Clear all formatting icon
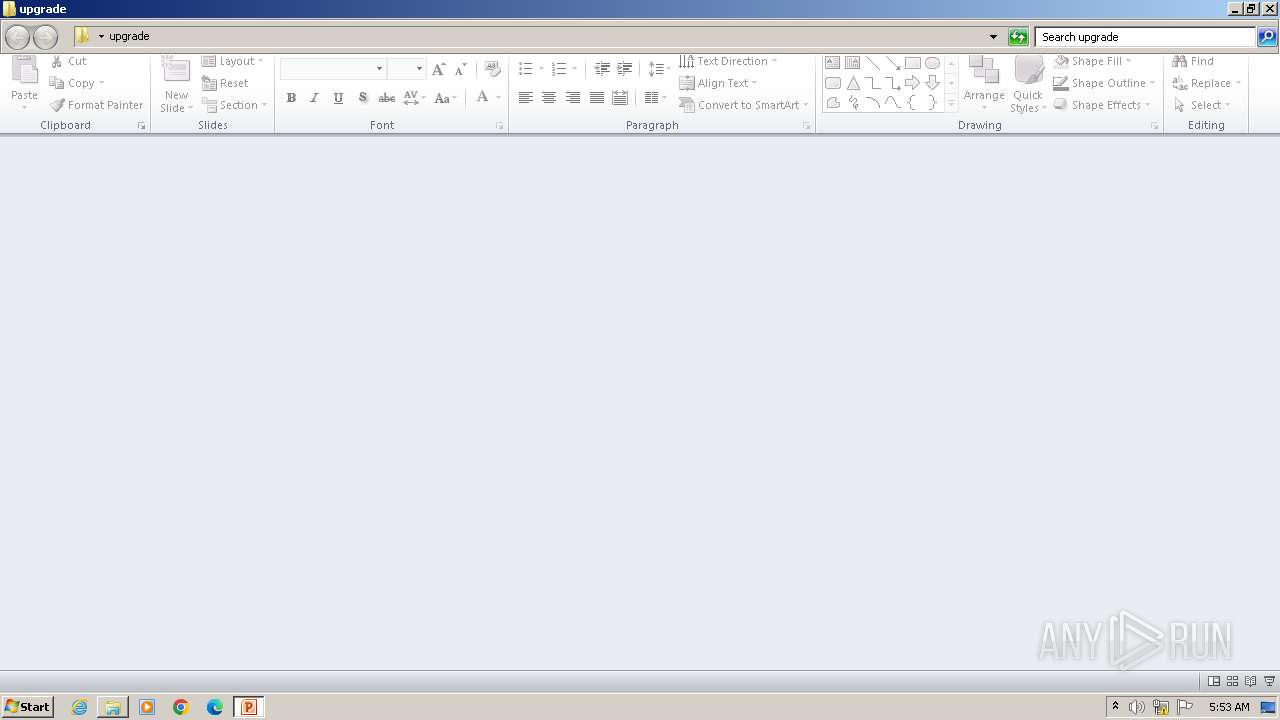This screenshot has height=720, width=1280. point(492,69)
